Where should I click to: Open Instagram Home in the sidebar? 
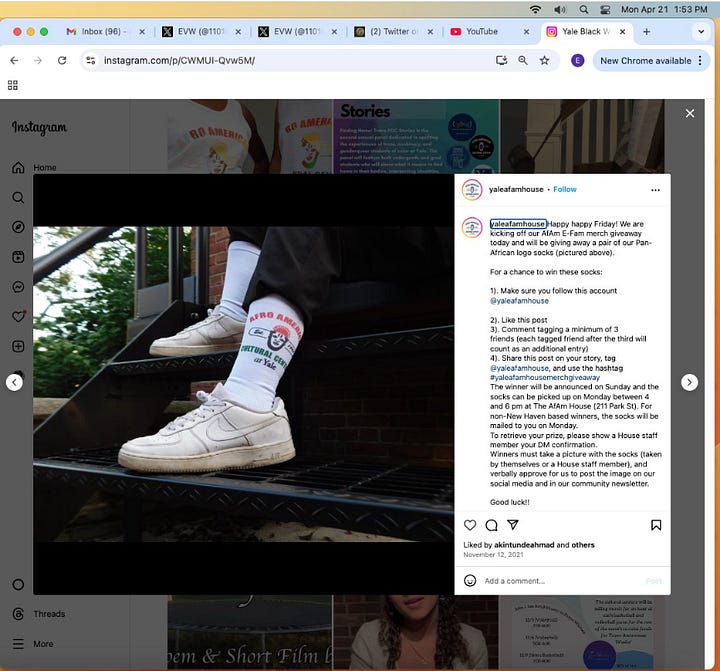point(34,168)
